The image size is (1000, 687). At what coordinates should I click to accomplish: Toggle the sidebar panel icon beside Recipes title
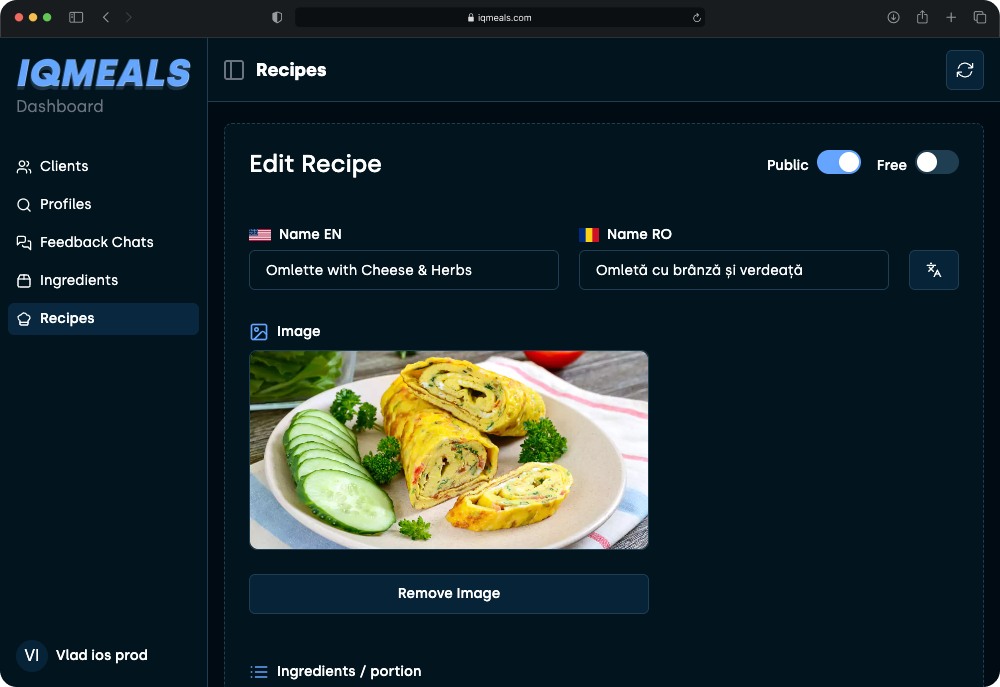(233, 69)
